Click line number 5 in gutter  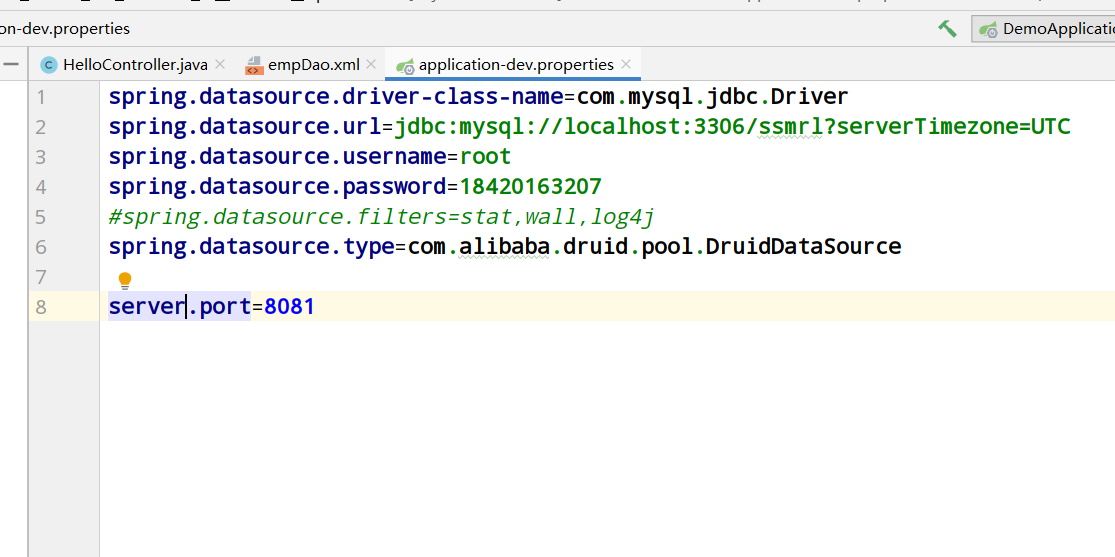point(41,216)
